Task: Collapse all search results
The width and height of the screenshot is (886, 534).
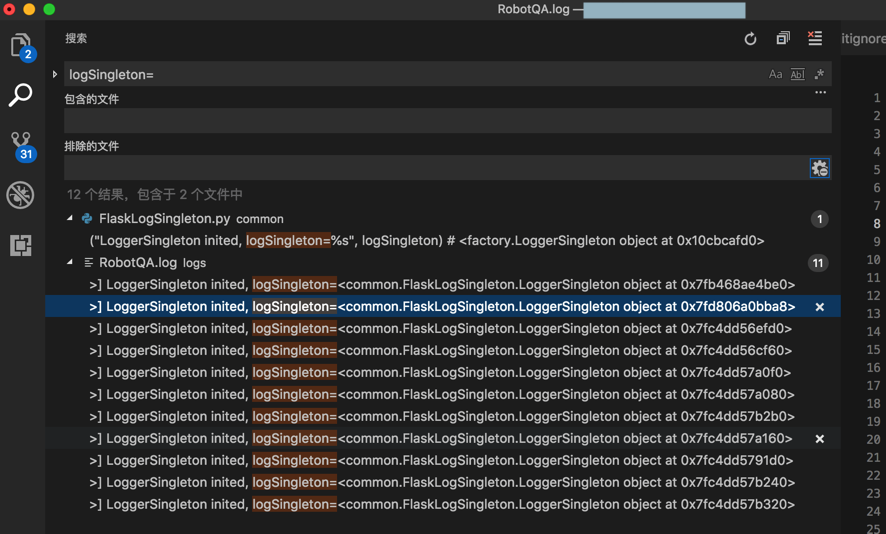Action: (x=783, y=39)
